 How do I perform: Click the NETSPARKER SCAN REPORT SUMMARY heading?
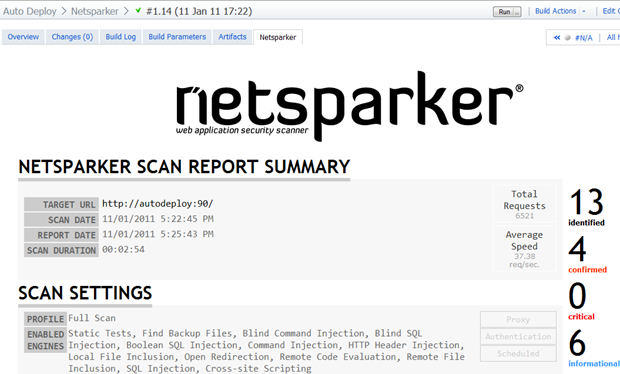click(184, 167)
